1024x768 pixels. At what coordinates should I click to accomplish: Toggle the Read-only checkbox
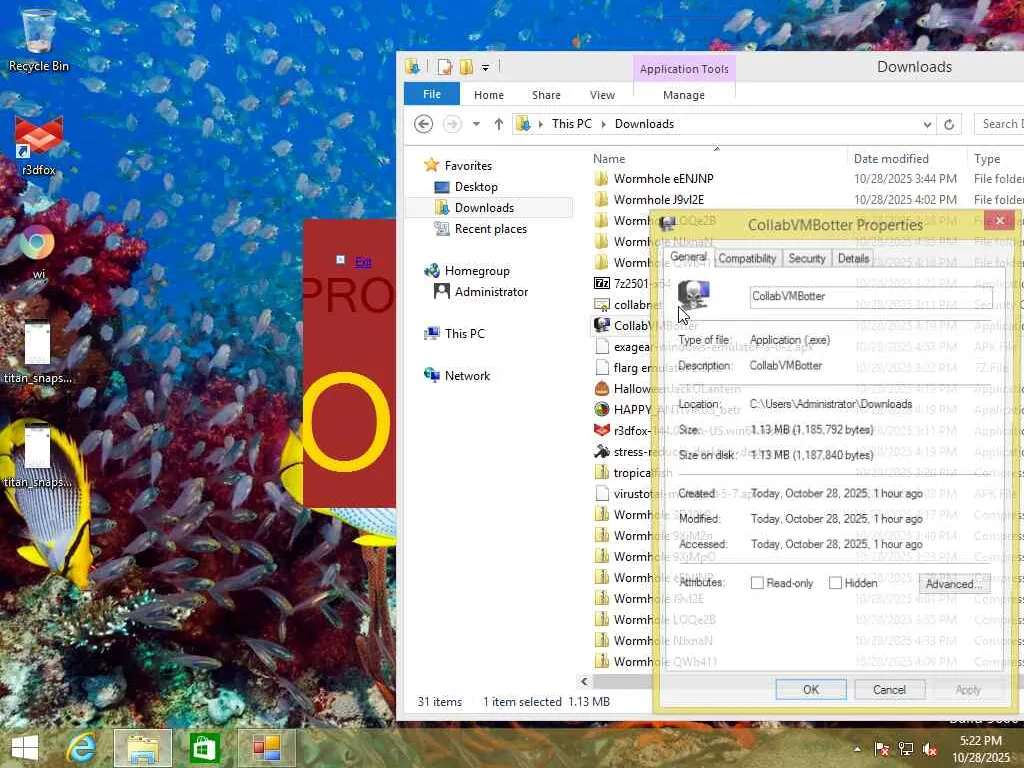pos(757,583)
